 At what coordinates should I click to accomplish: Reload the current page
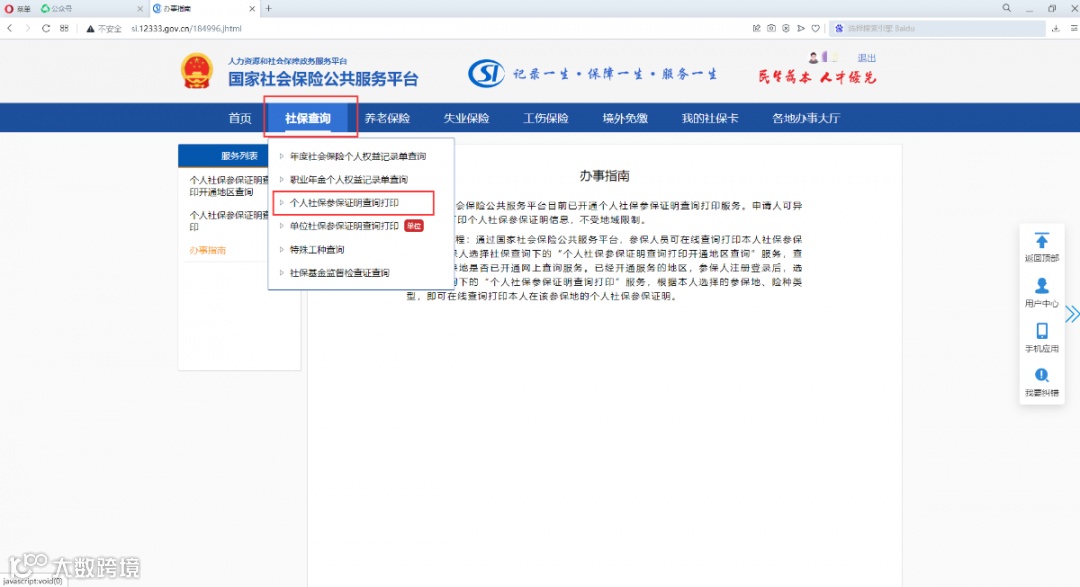click(x=45, y=28)
